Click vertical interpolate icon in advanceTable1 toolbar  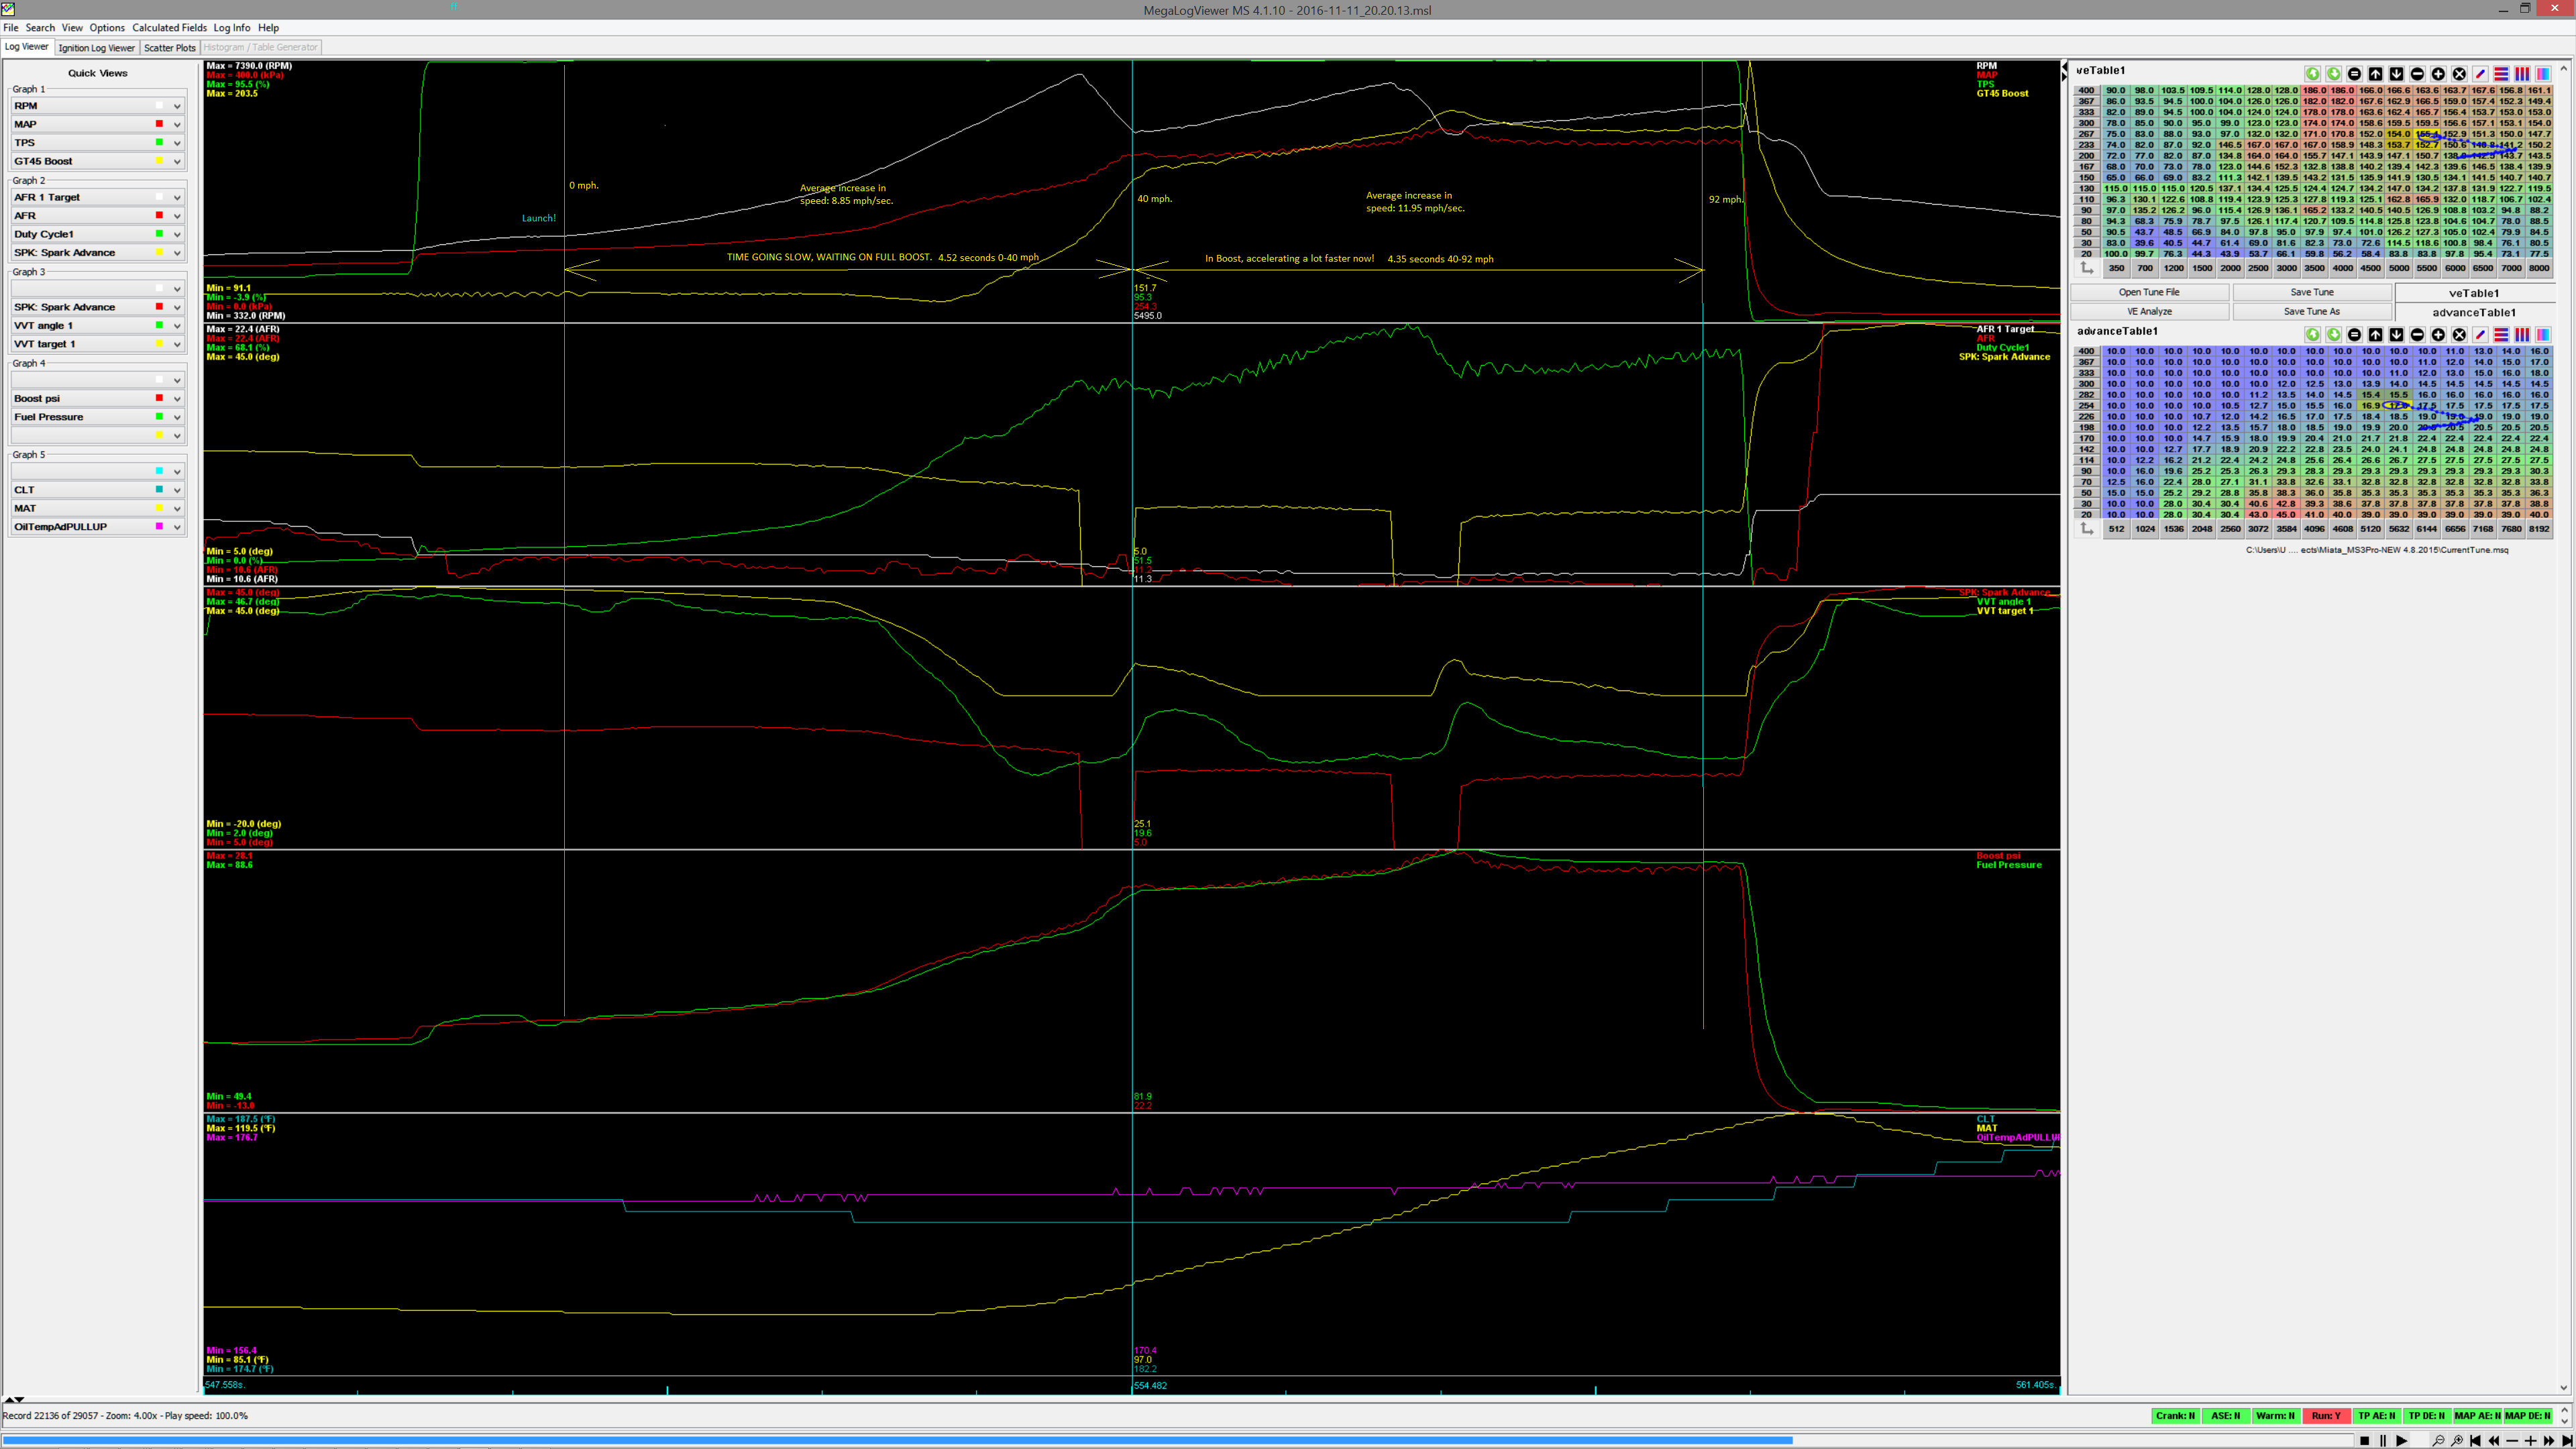pos(2522,335)
